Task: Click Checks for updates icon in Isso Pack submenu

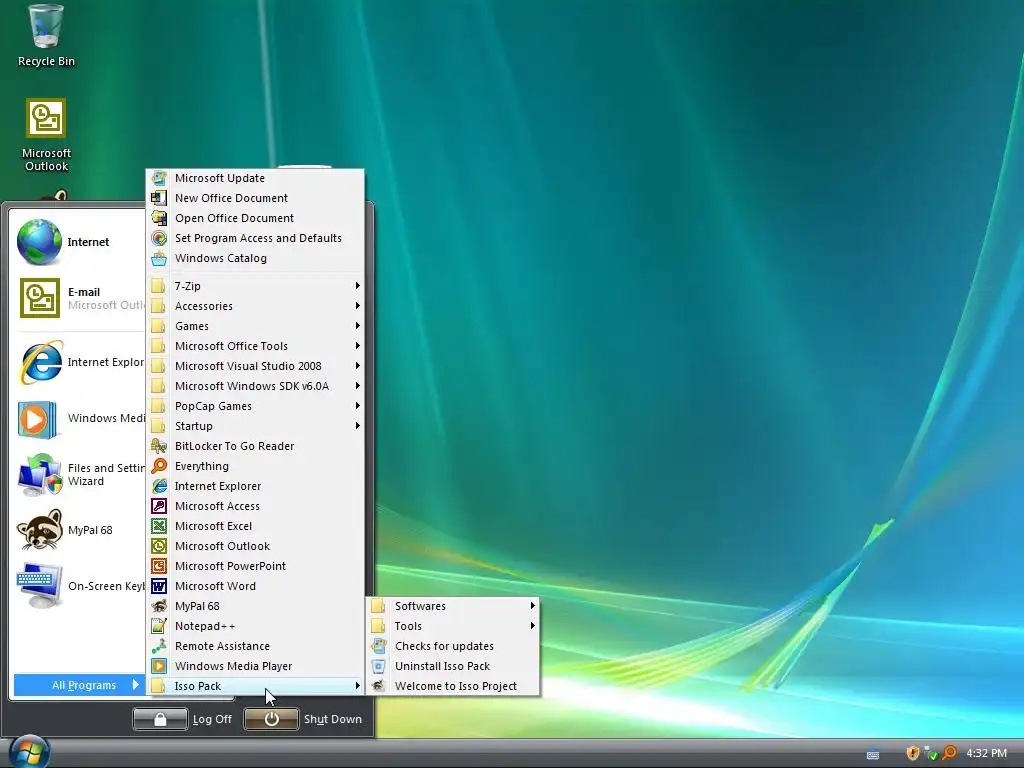Action: click(378, 647)
